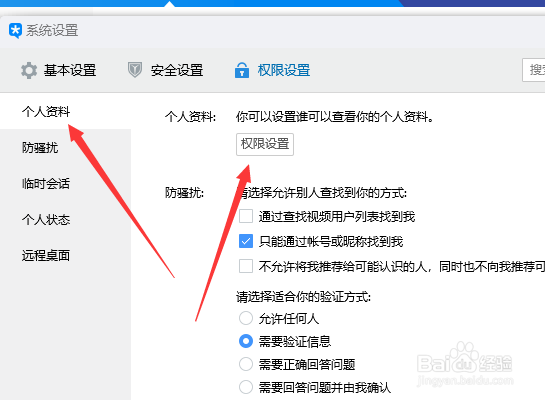545x400 pixels.
Task: Click the 权限设置 button under 个人资料
Action: click(265, 144)
